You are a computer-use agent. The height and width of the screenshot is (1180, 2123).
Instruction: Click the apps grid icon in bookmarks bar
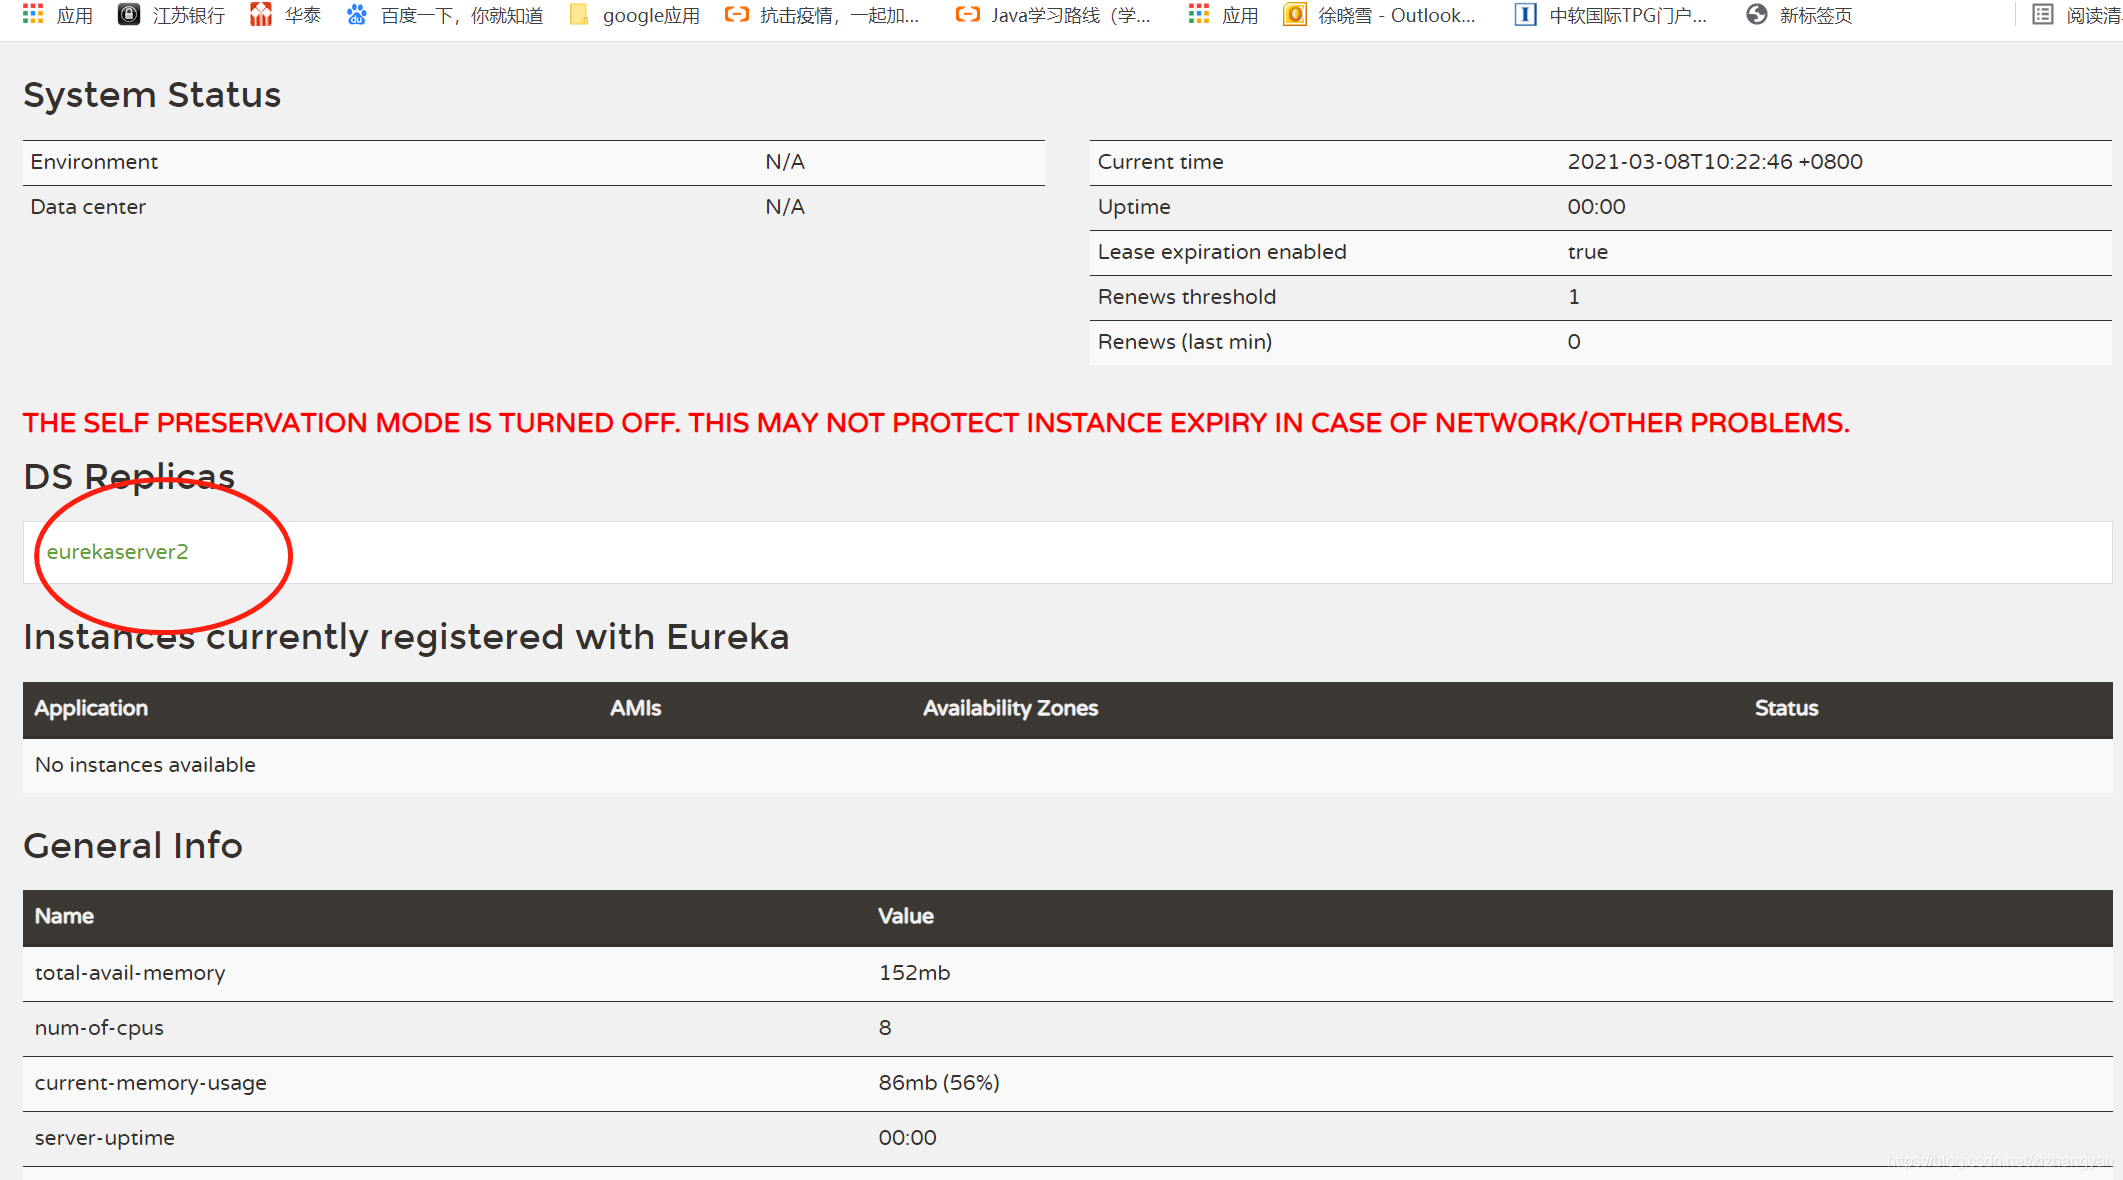[x=33, y=14]
